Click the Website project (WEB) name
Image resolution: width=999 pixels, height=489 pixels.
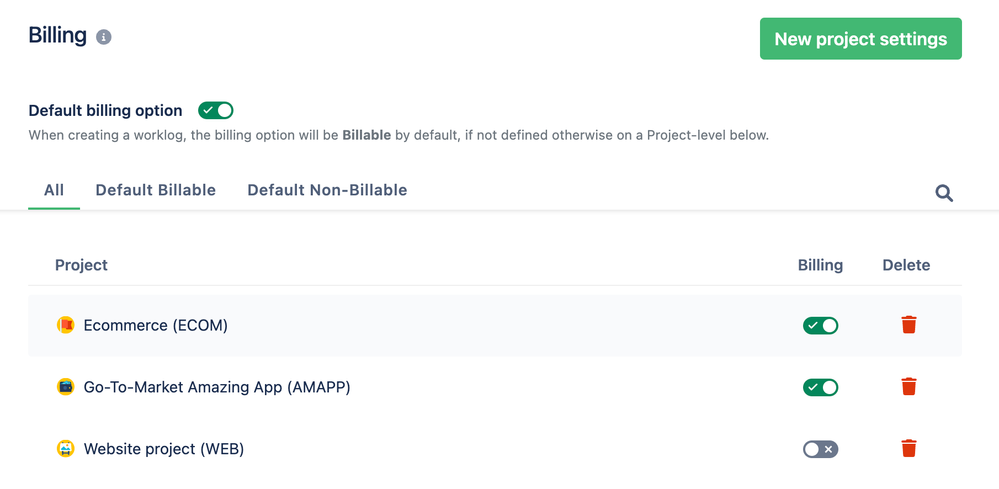[164, 449]
